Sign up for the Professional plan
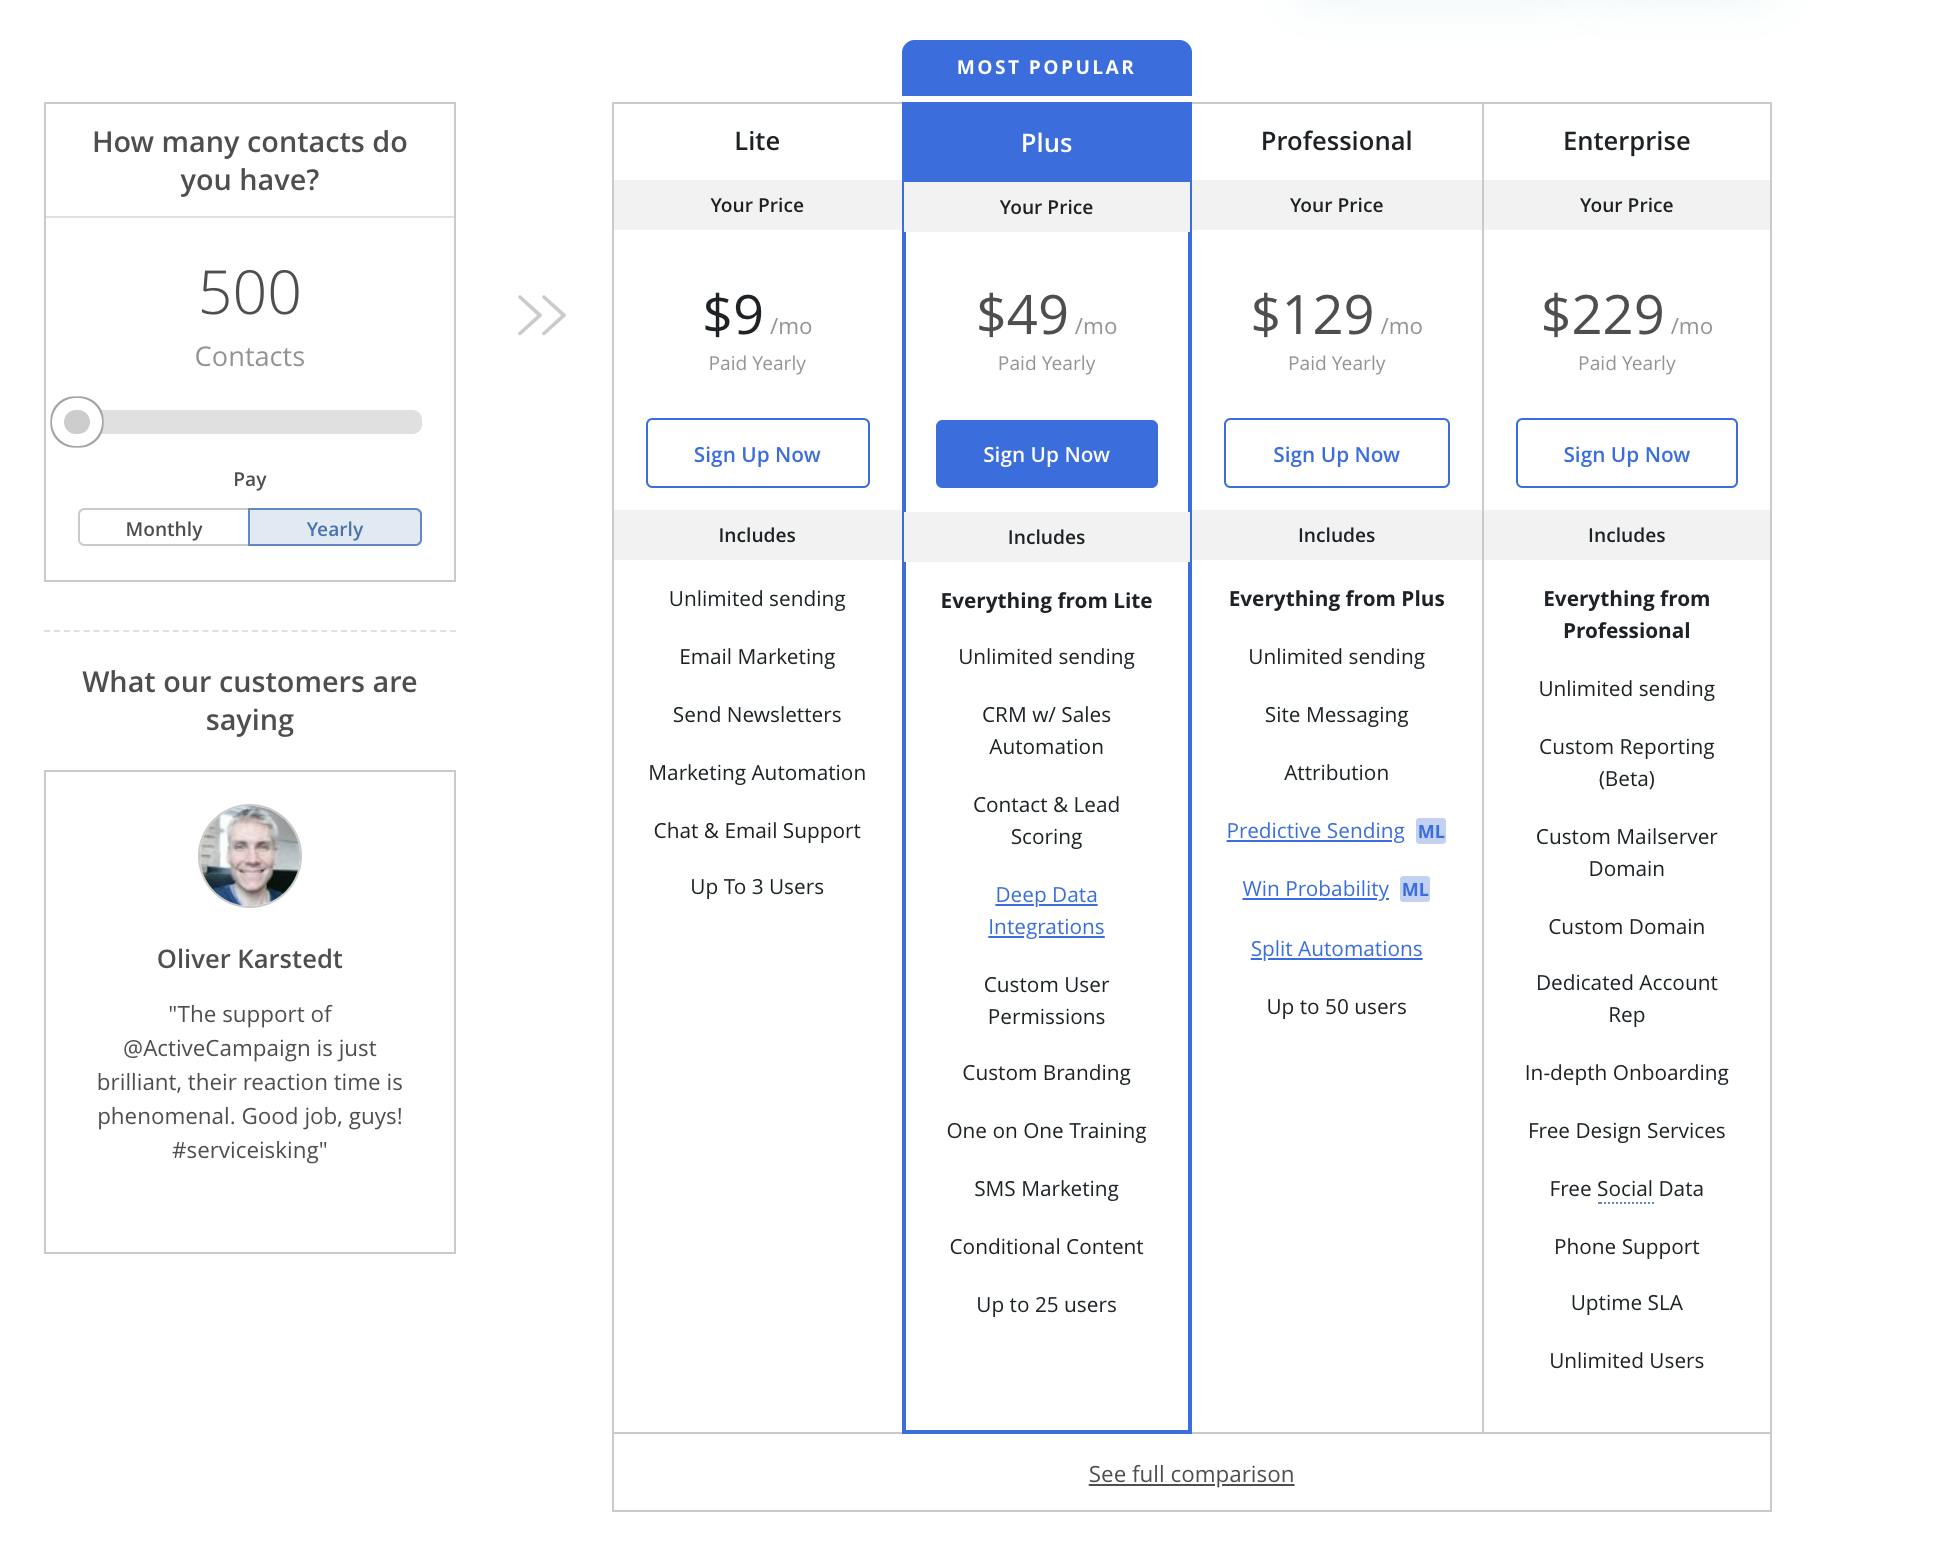Screen dimensions: 1956x1546 pyautogui.click(x=1336, y=454)
